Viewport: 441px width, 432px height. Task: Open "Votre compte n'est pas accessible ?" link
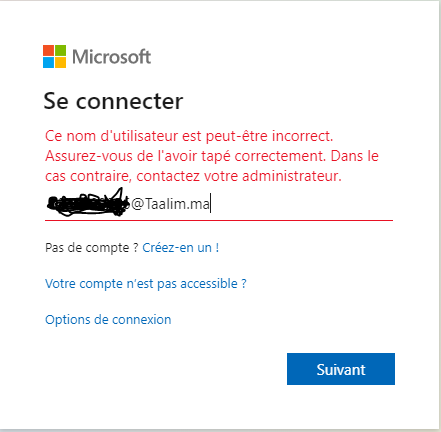146,284
